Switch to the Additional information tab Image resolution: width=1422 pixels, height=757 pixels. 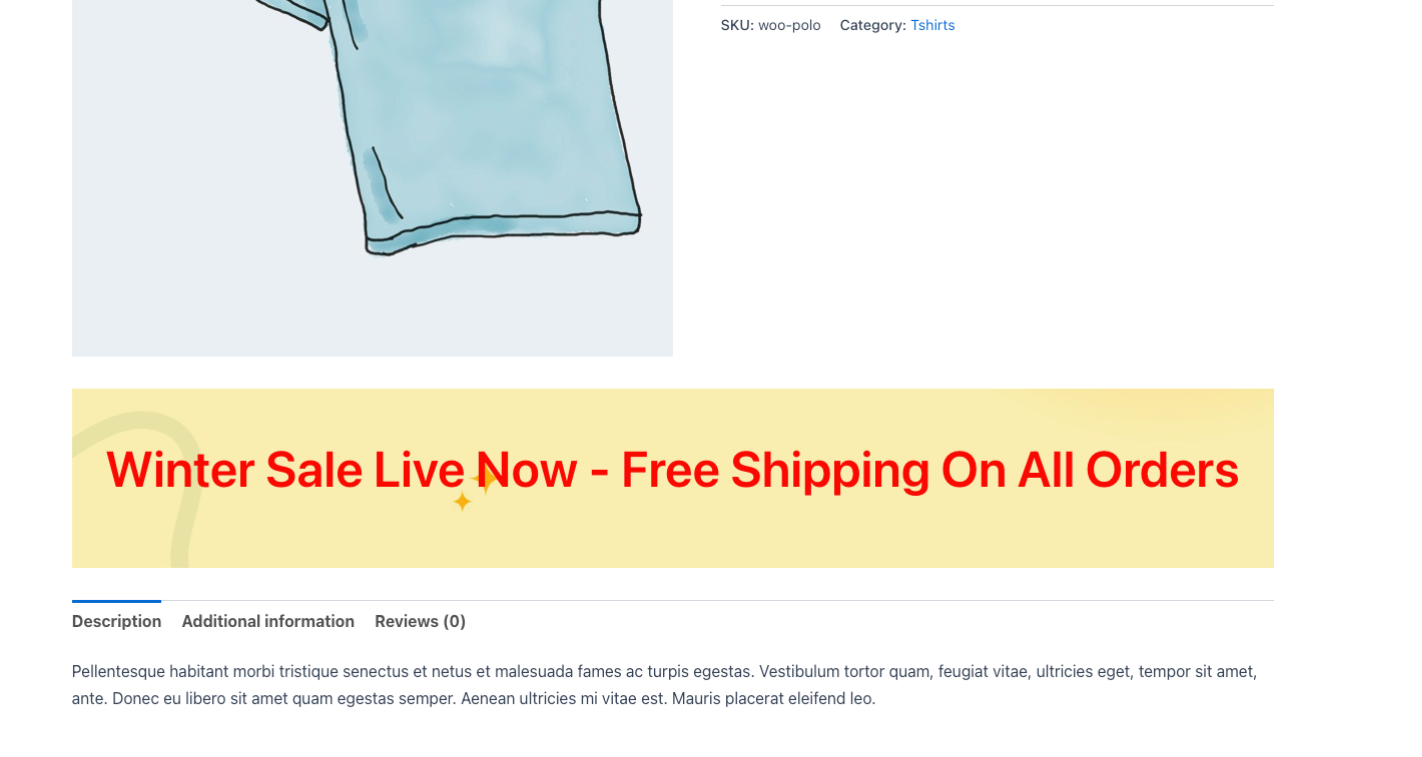pos(268,621)
